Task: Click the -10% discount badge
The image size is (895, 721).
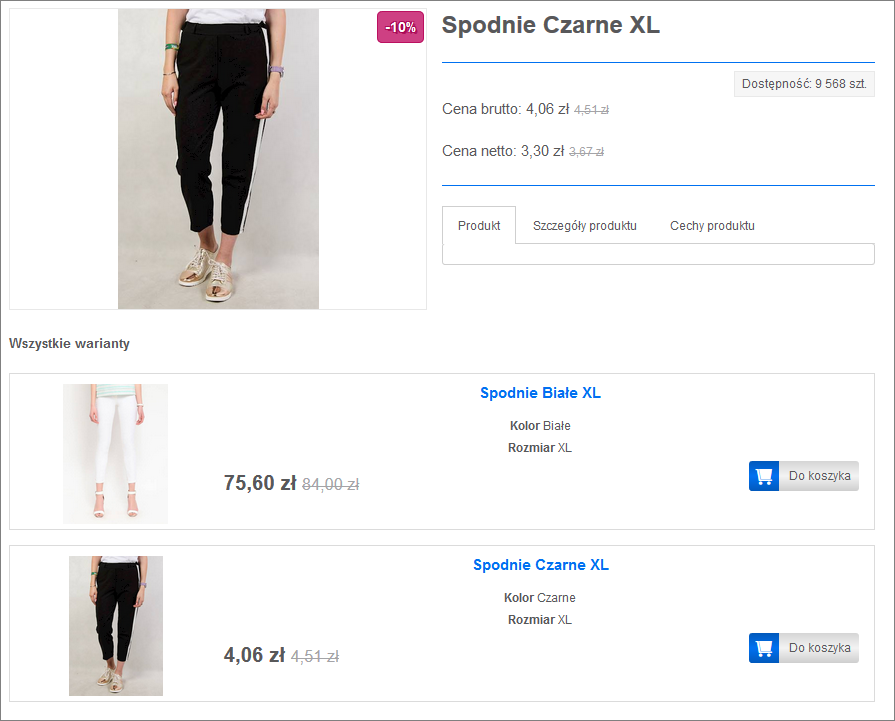Action: [x=400, y=28]
